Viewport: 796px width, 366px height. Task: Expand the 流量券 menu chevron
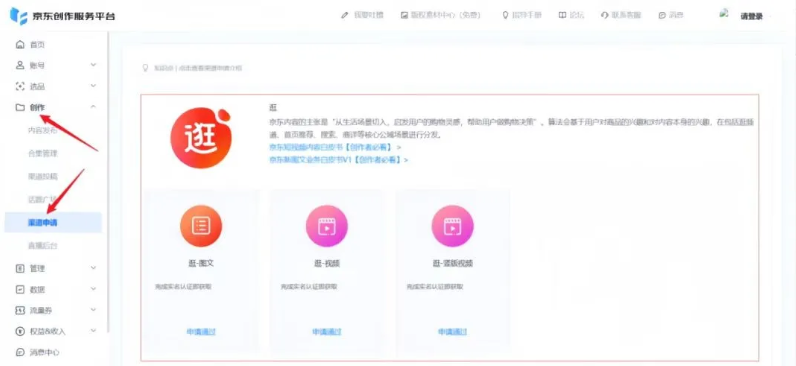click(93, 310)
